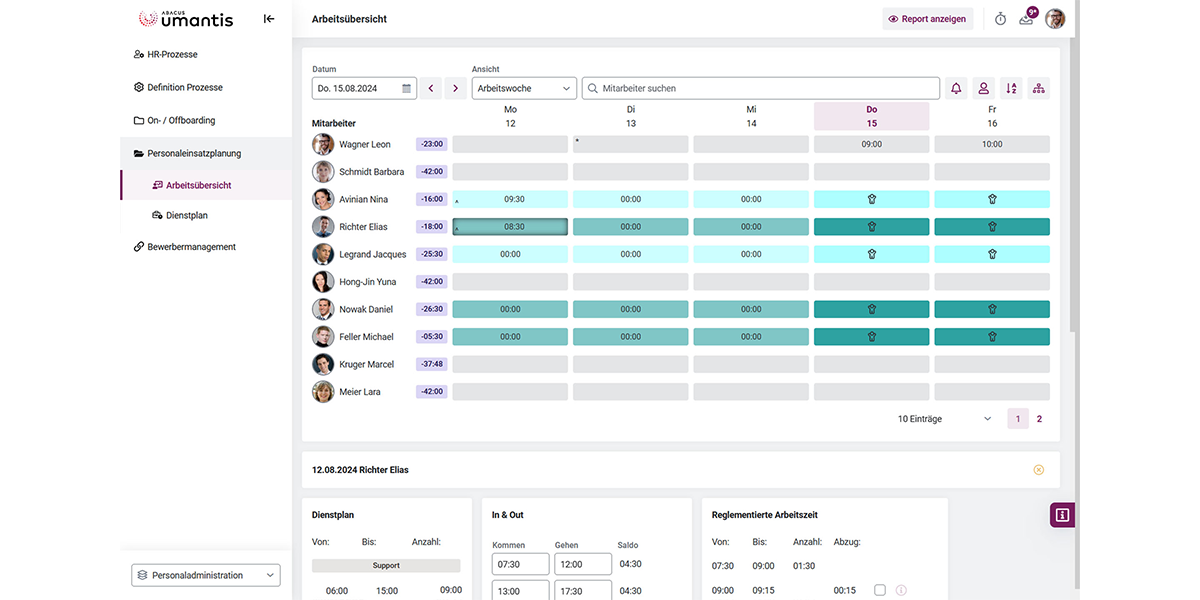Open the time tracking stopwatch icon
Viewport: 1200px width, 600px height.
click(999, 18)
